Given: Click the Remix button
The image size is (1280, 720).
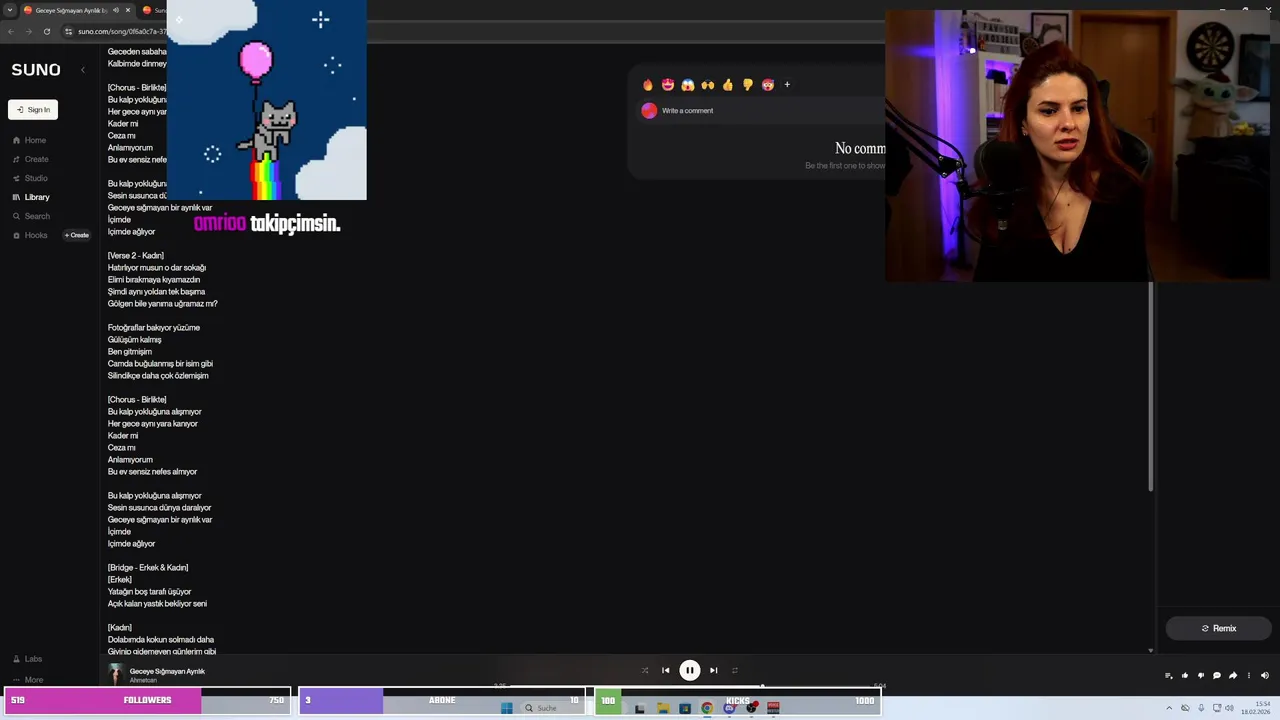Looking at the screenshot, I should pyautogui.click(x=1219, y=628).
